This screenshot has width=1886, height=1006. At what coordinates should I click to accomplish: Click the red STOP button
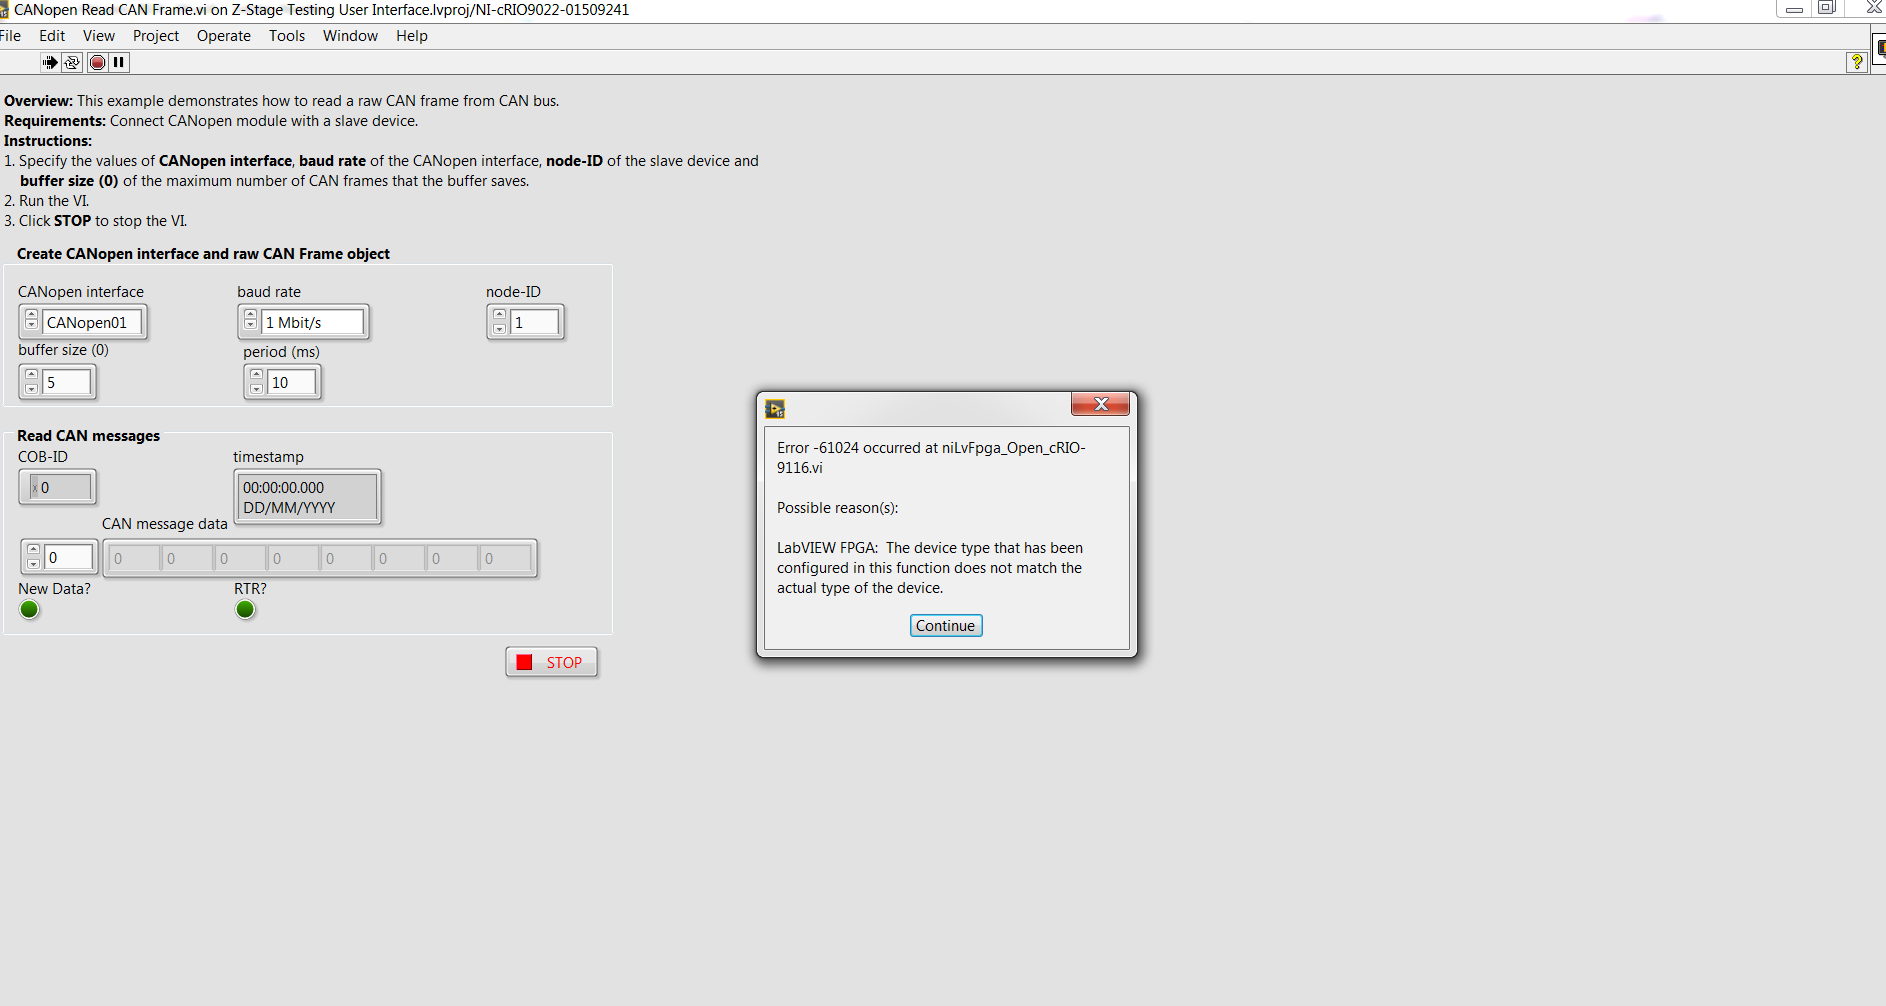pos(552,662)
